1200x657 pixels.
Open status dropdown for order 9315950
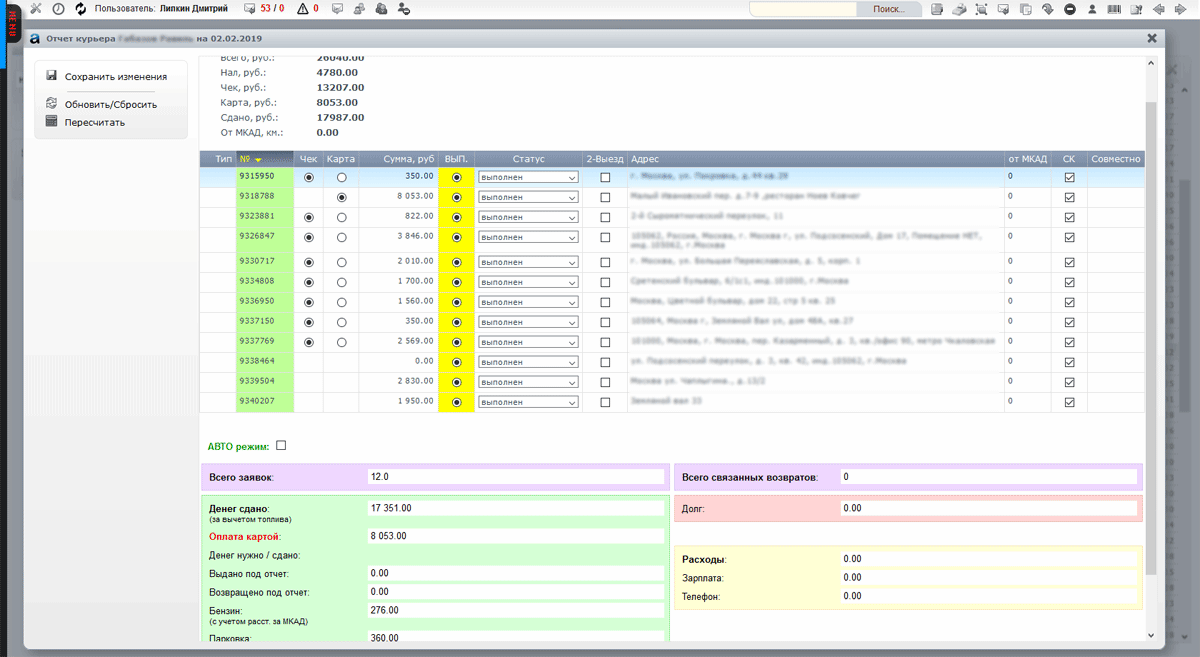tap(528, 177)
